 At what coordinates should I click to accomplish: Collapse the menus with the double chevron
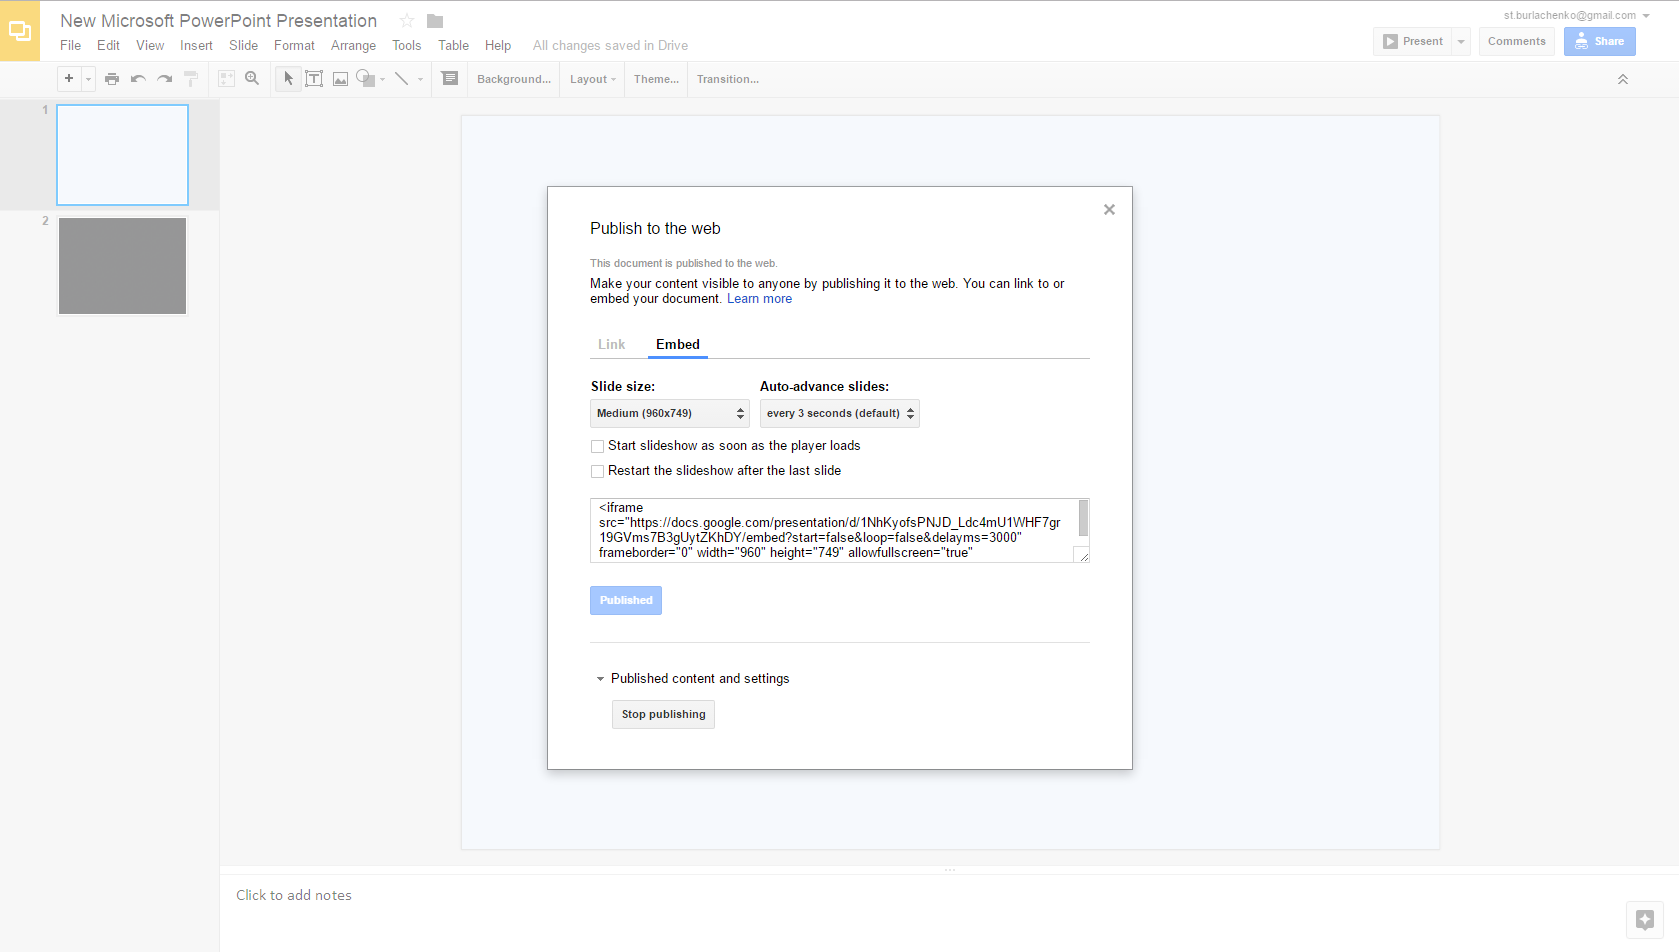coord(1623,79)
